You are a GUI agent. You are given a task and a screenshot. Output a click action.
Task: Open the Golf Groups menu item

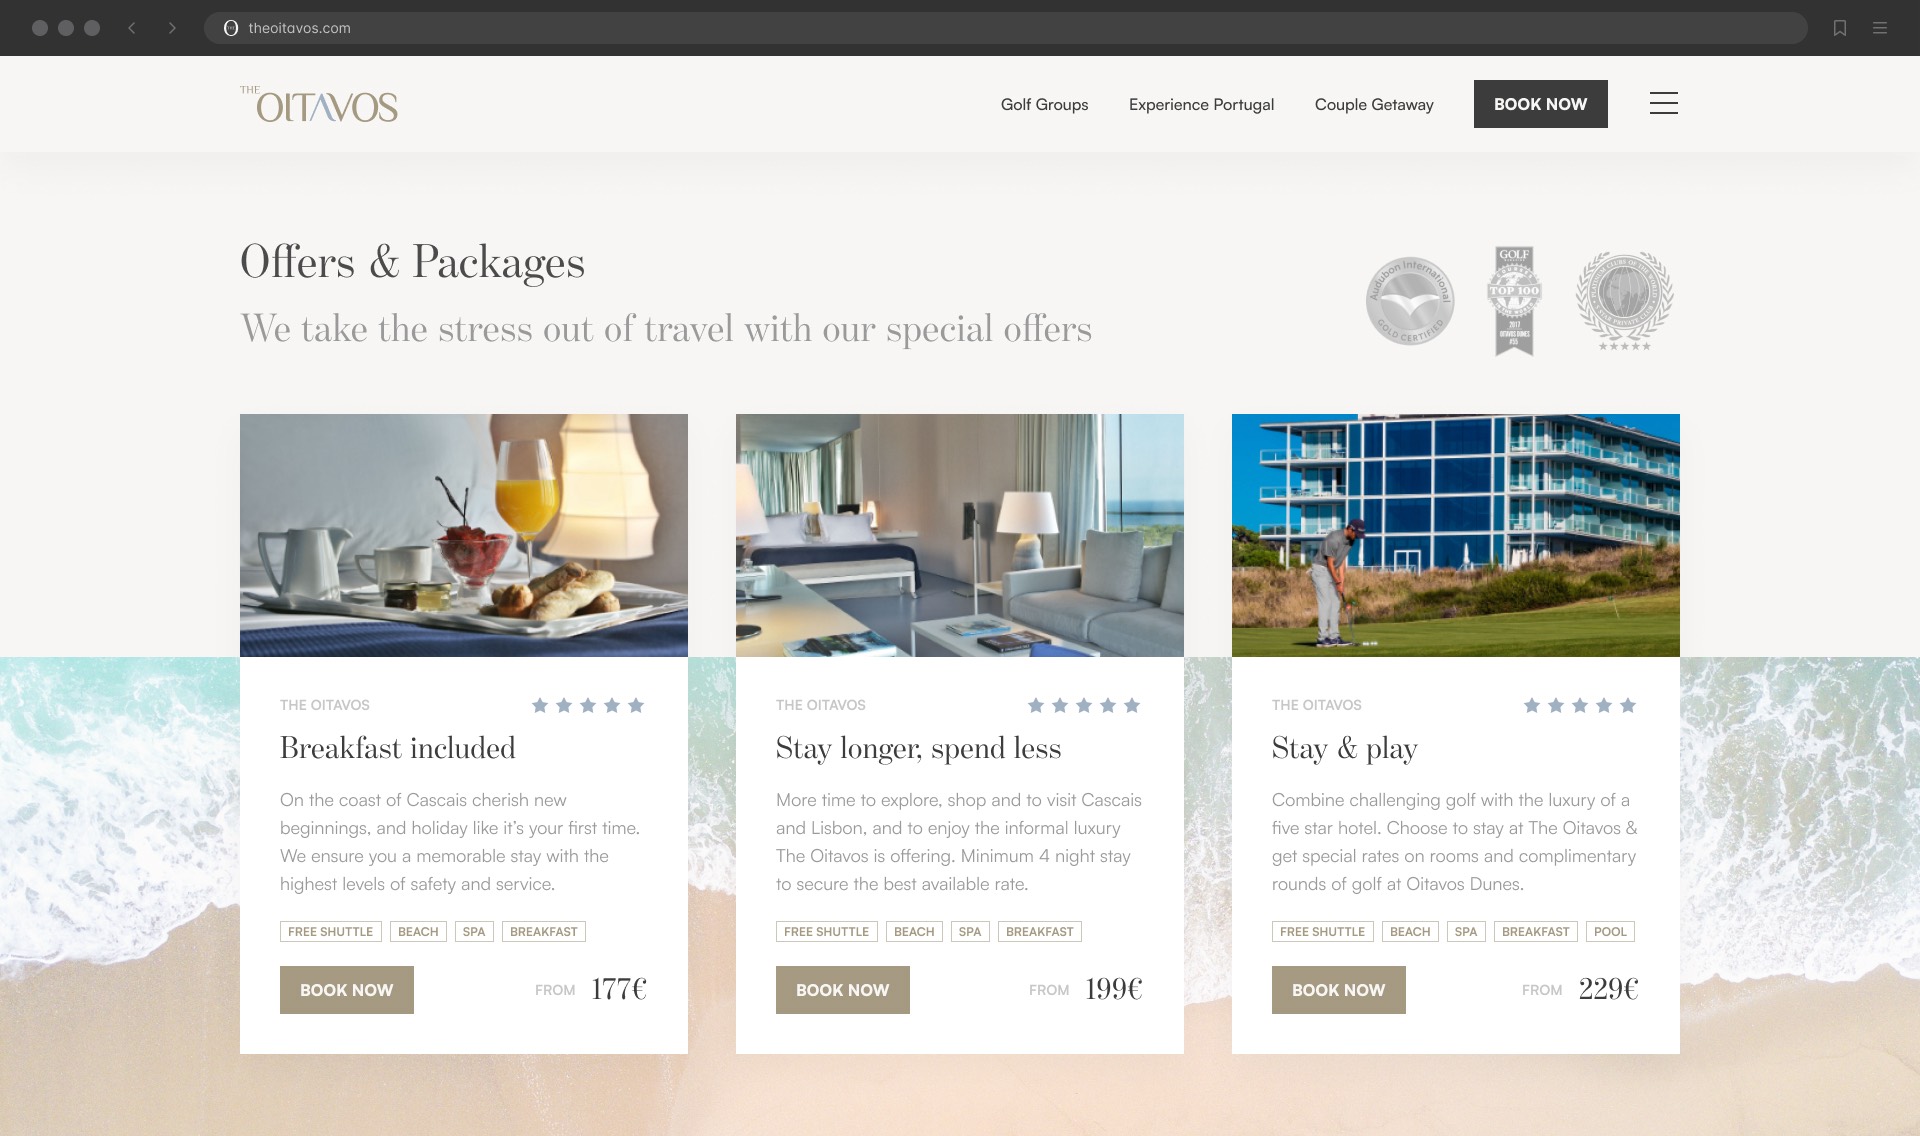(1045, 104)
